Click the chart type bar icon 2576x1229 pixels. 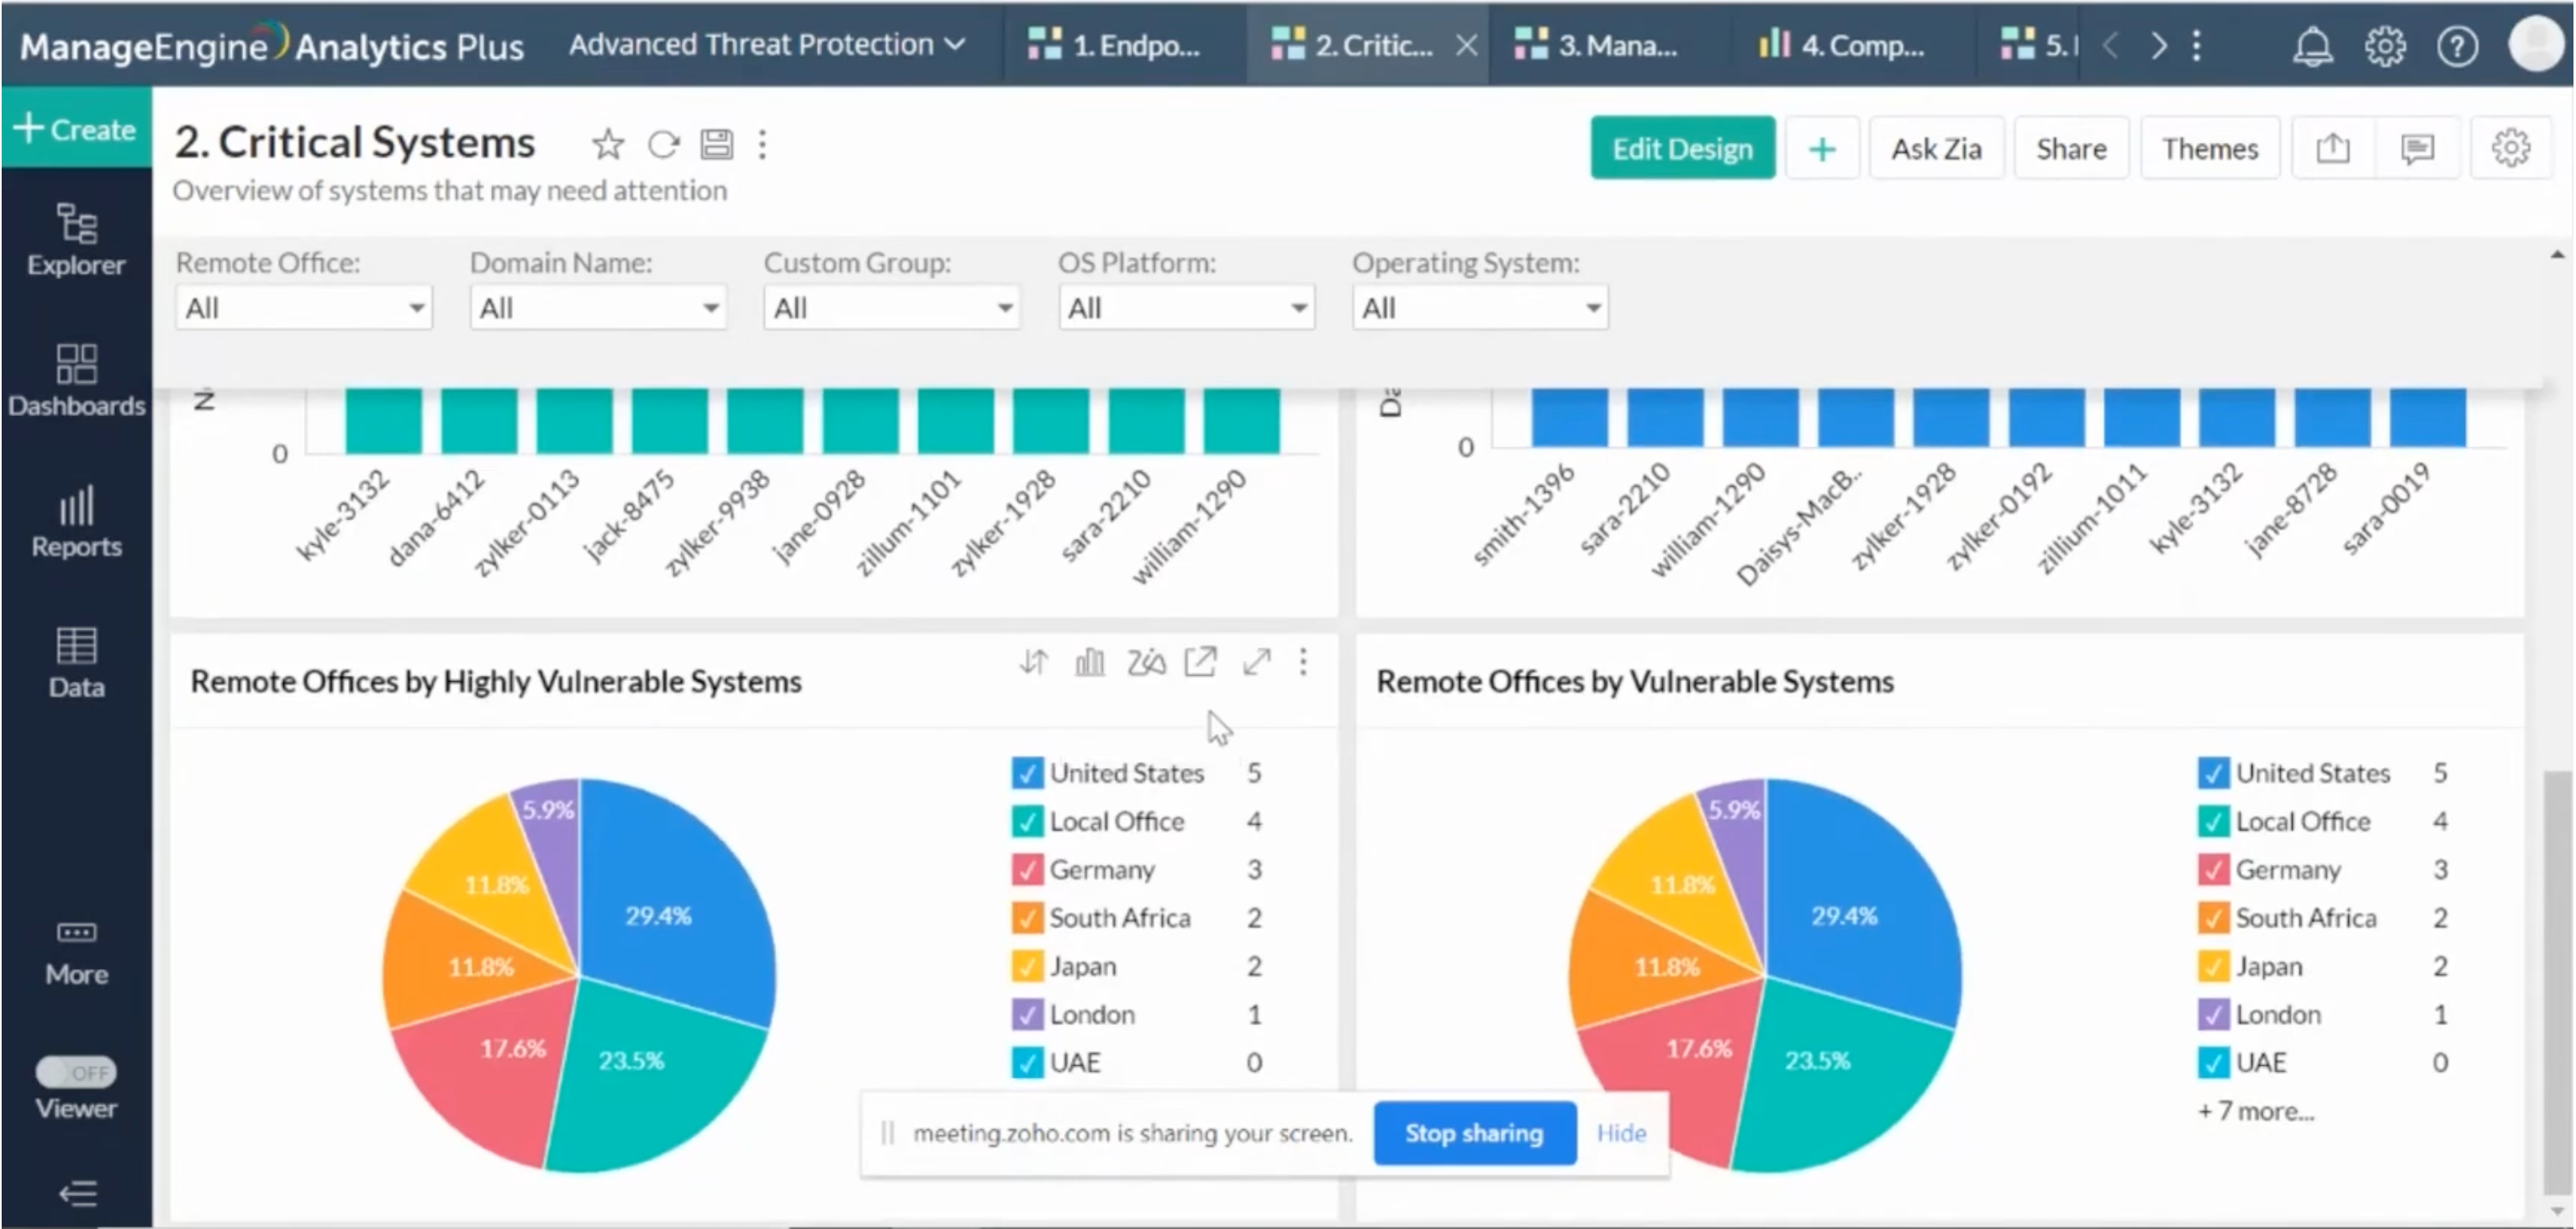pos(1089,662)
